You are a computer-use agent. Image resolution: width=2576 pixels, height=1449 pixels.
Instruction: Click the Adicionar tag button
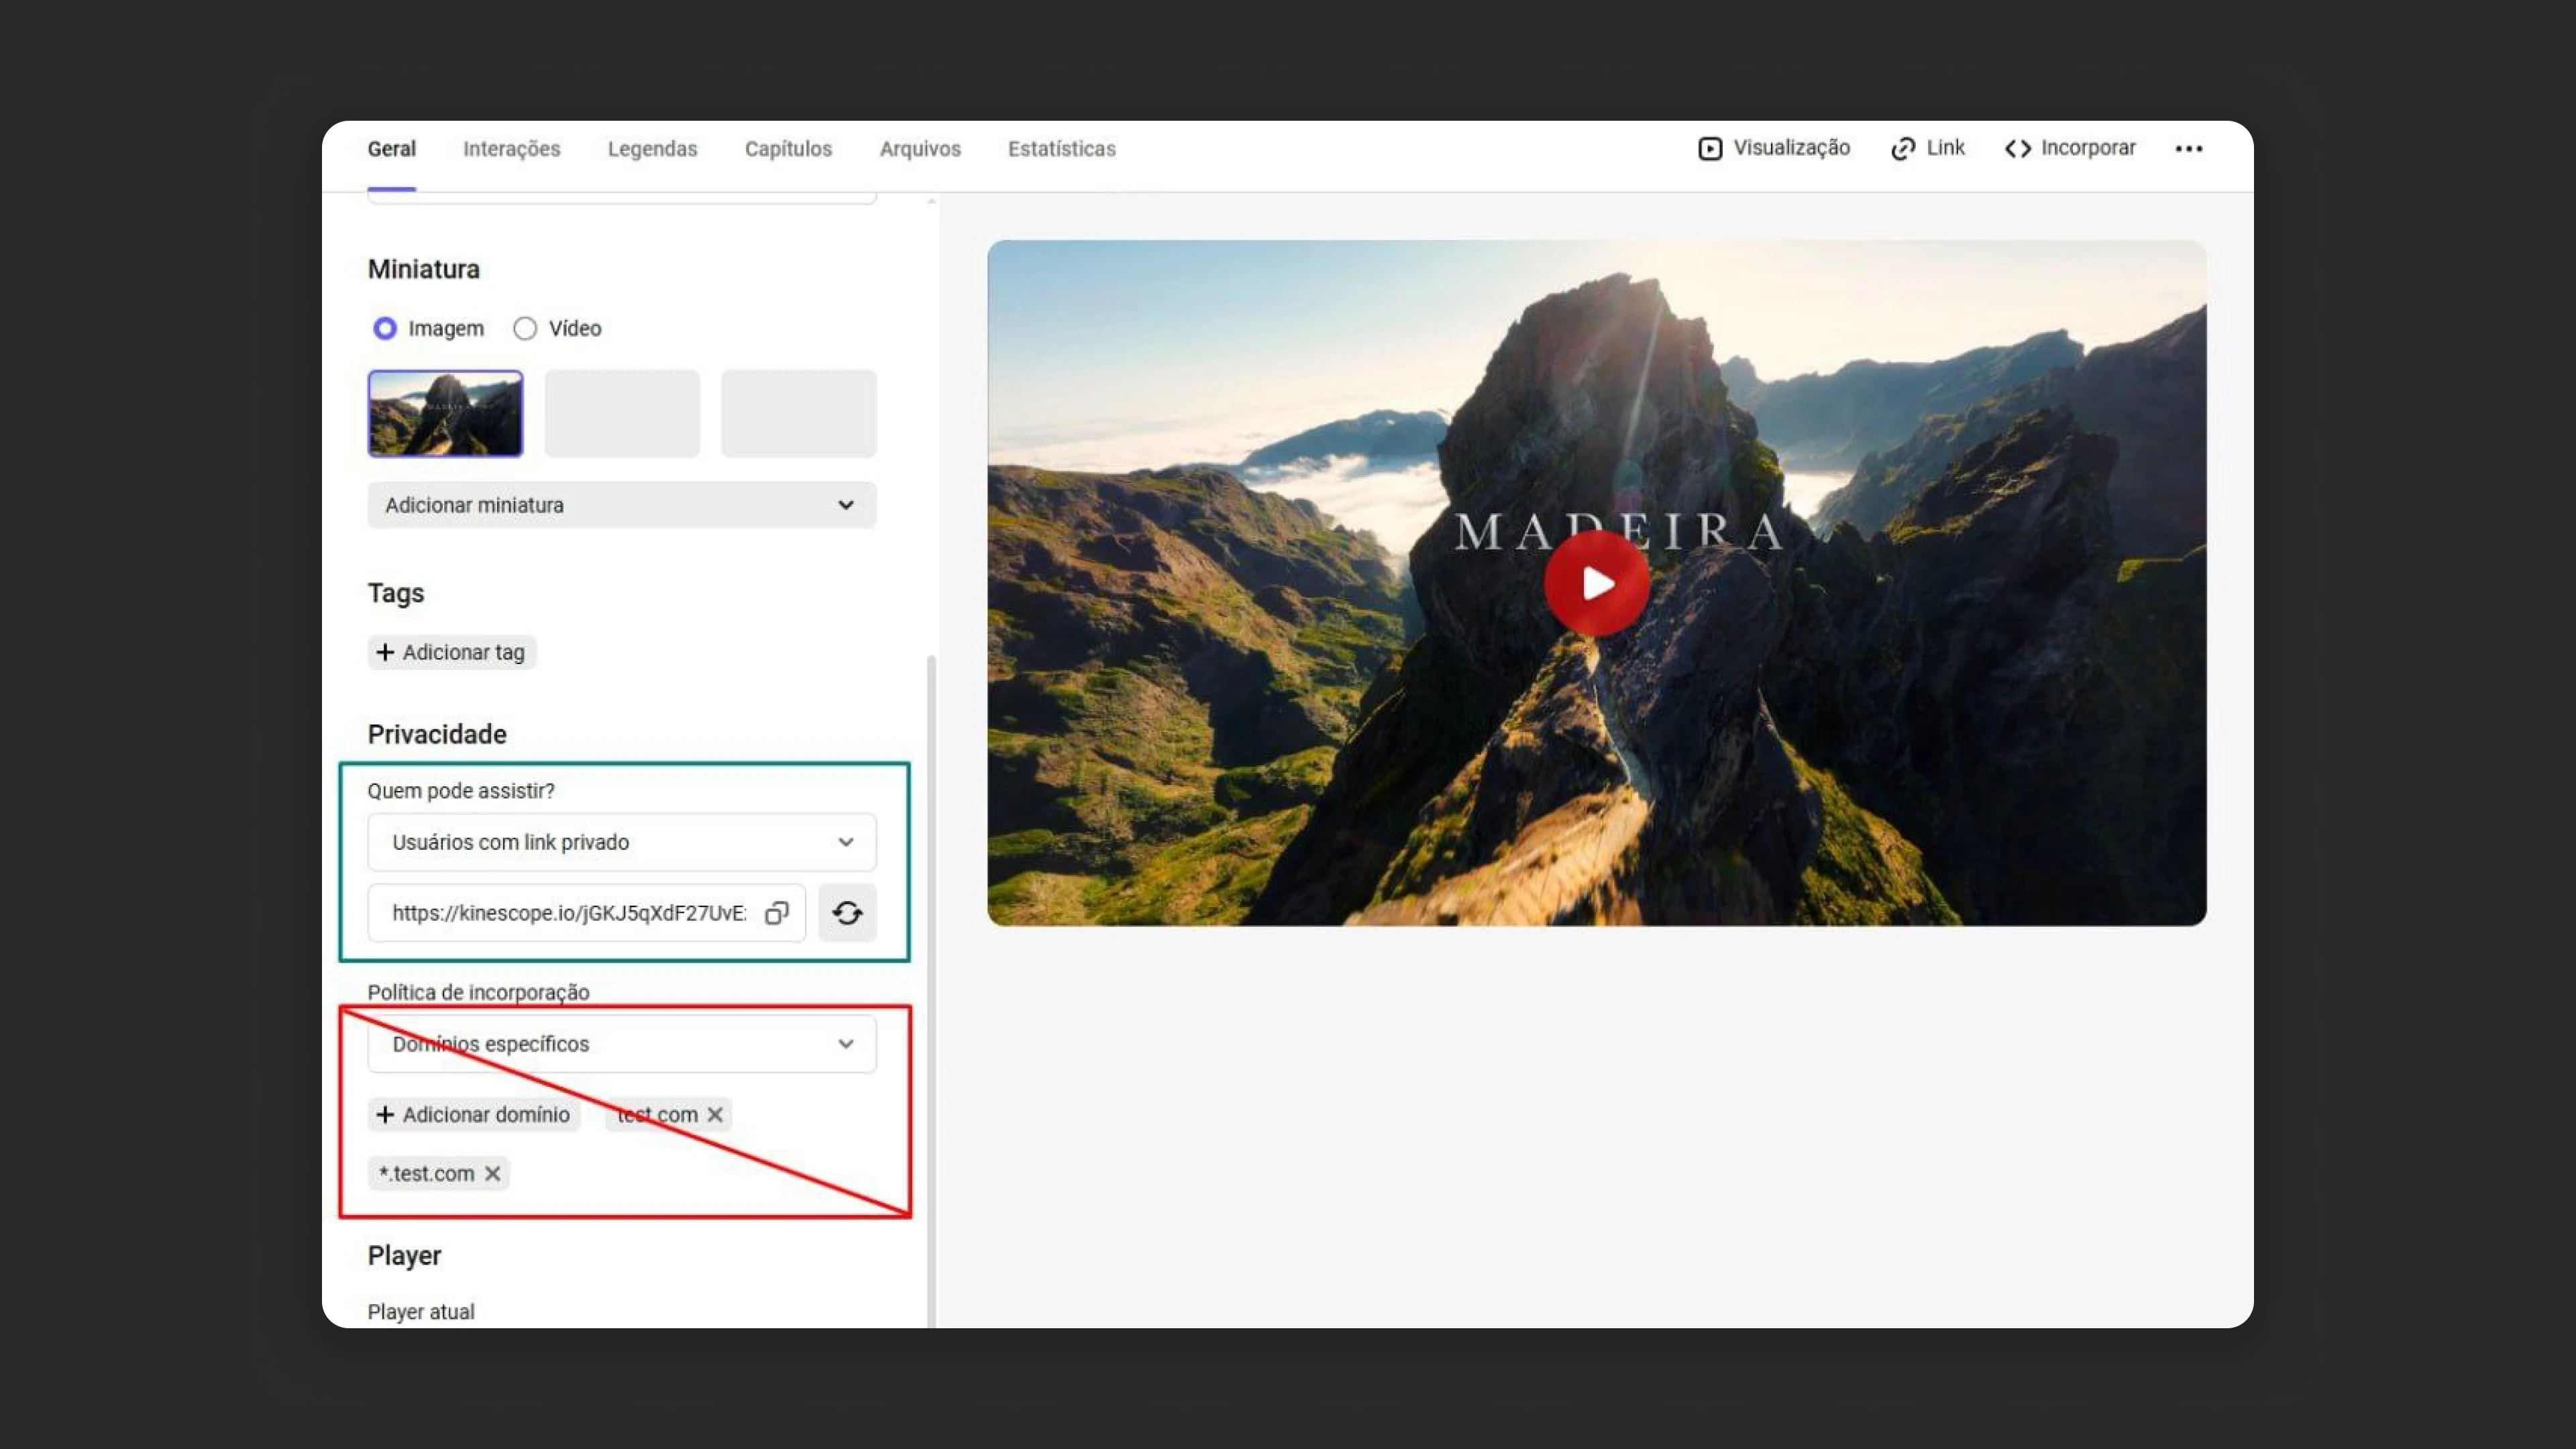click(x=452, y=652)
